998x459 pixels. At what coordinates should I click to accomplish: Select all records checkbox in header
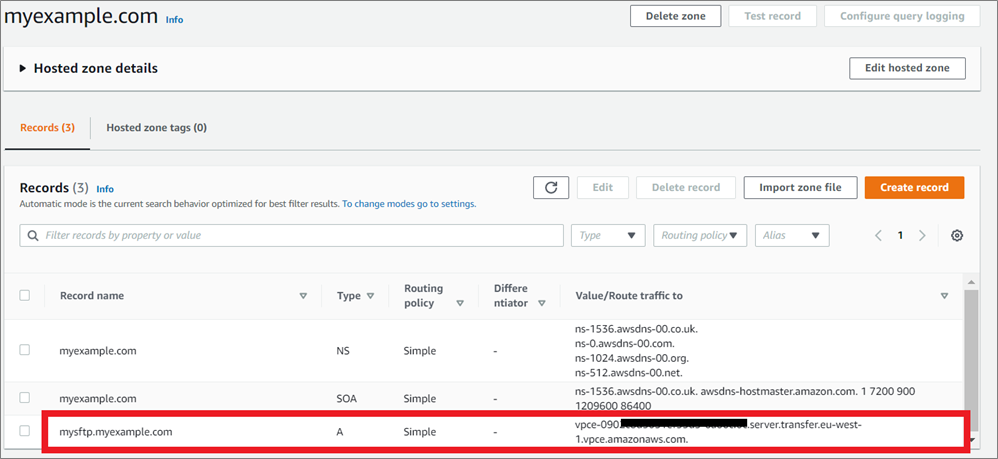tap(24, 295)
